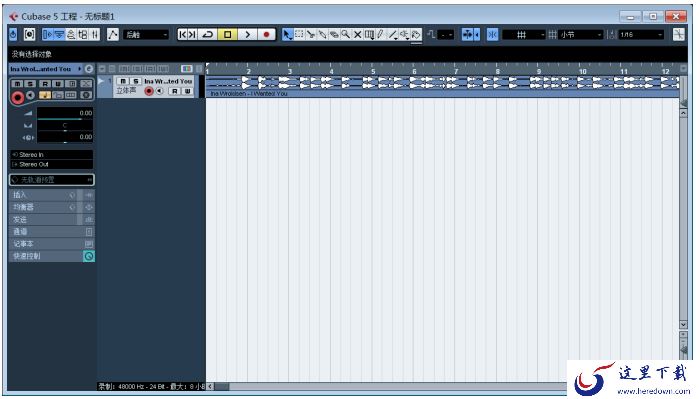Open the 1/16 quantize dropdown
700x399 pixels.
(x=641, y=34)
